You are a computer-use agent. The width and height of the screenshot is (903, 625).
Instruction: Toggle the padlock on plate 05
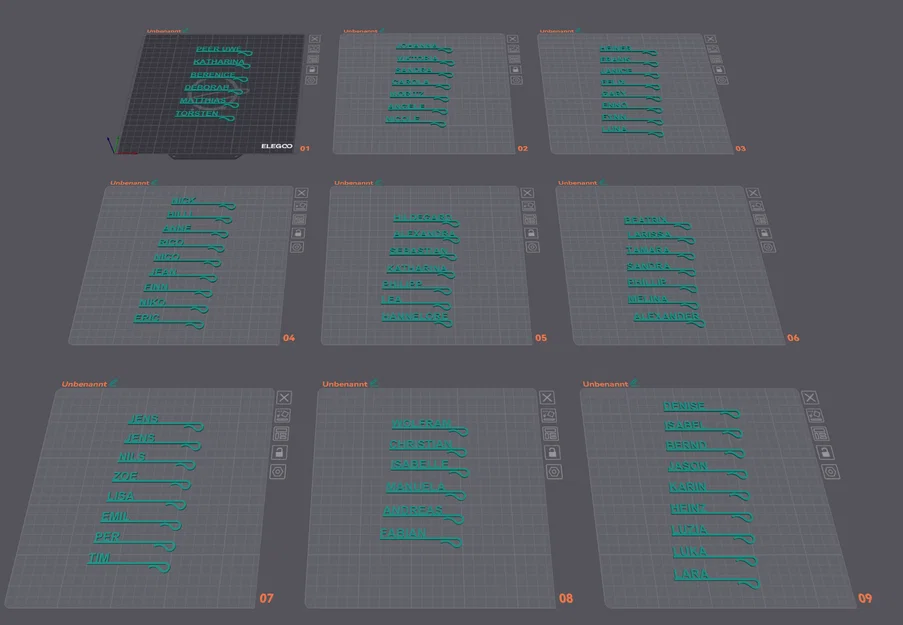[531, 233]
